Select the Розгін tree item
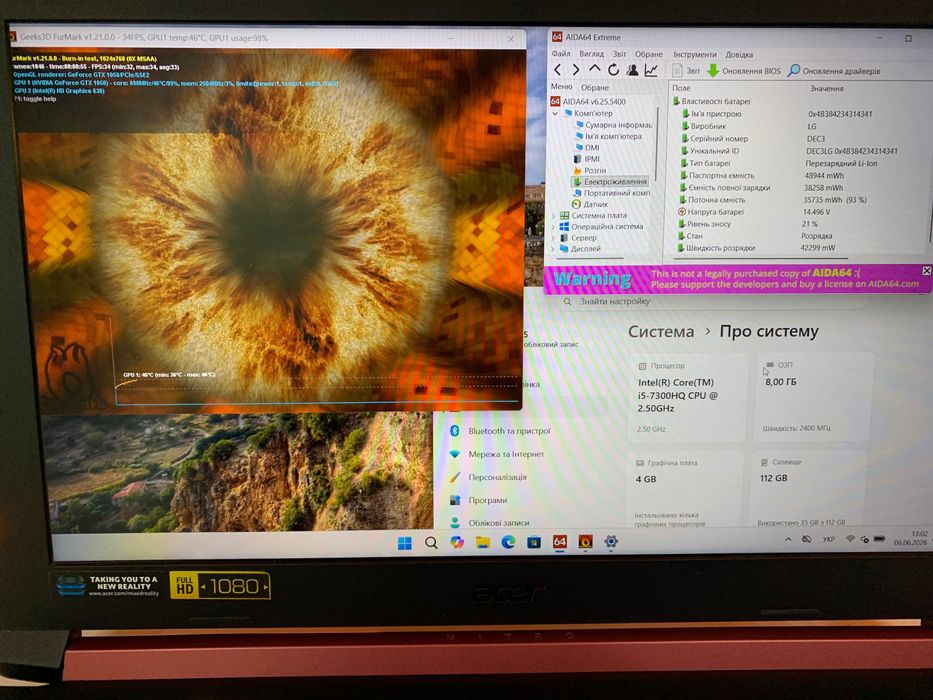 (589, 170)
